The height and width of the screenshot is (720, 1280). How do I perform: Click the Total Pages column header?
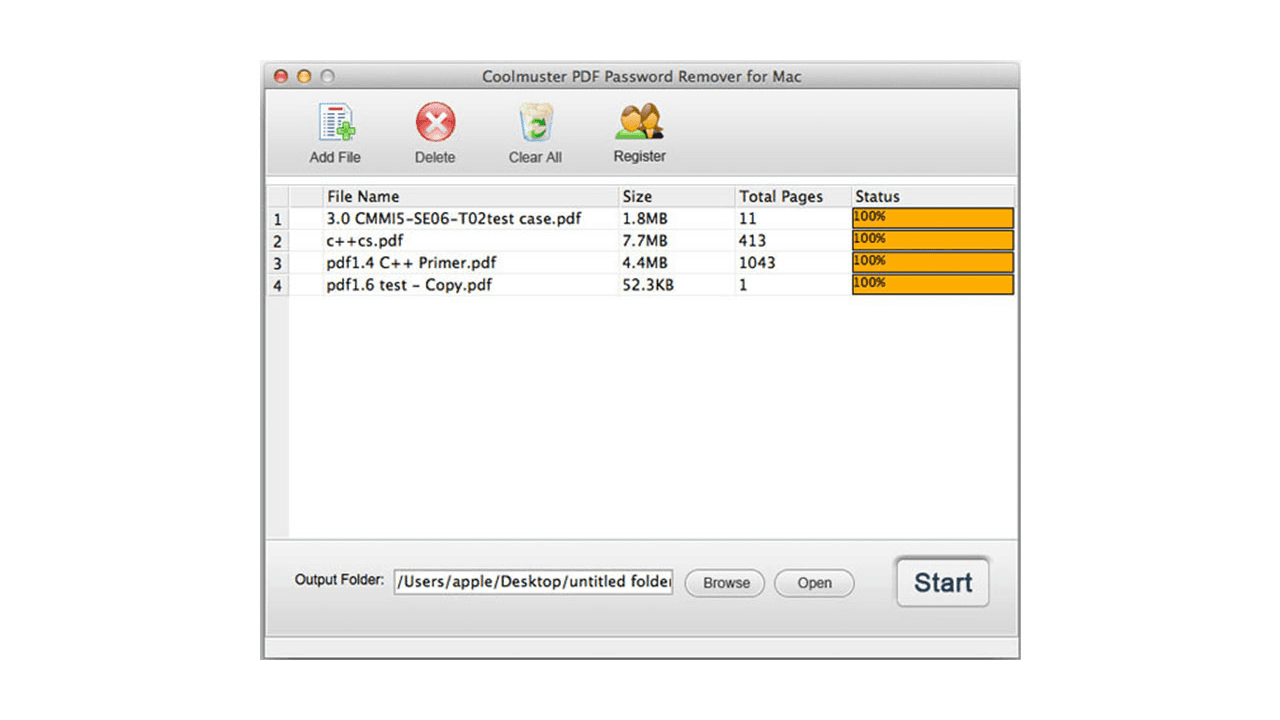click(x=793, y=196)
